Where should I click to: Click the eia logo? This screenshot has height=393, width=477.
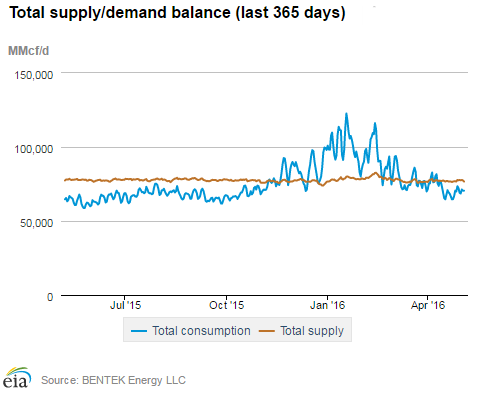point(17,378)
